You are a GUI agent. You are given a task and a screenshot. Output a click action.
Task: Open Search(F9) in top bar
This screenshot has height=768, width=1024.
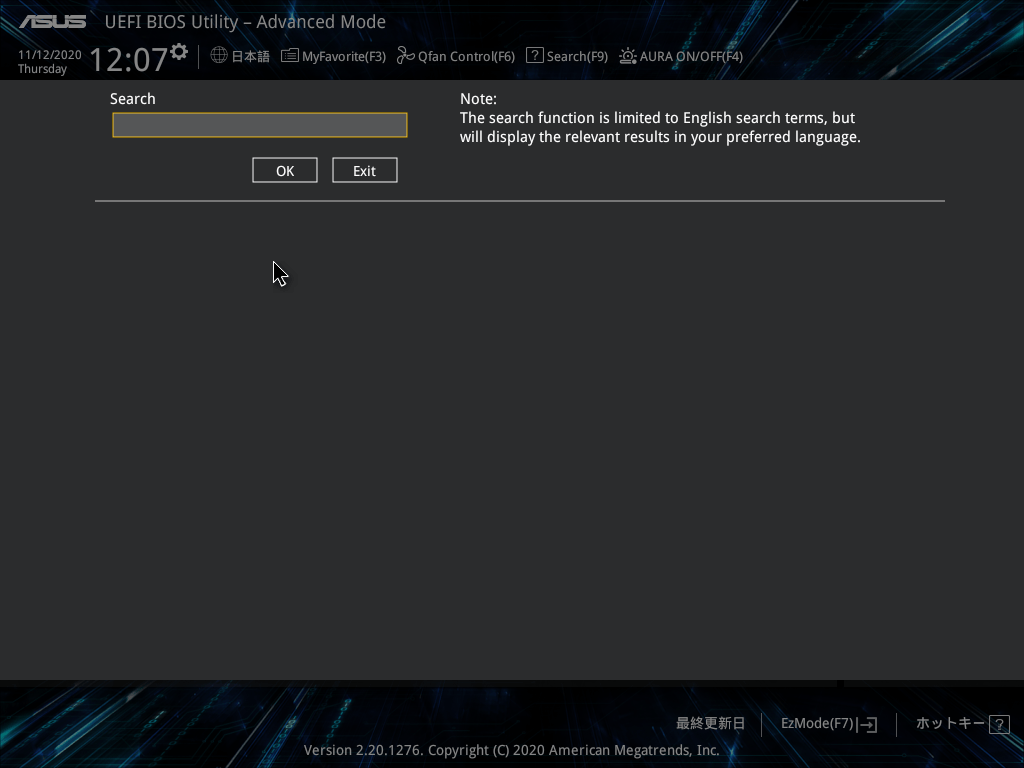click(x=577, y=57)
